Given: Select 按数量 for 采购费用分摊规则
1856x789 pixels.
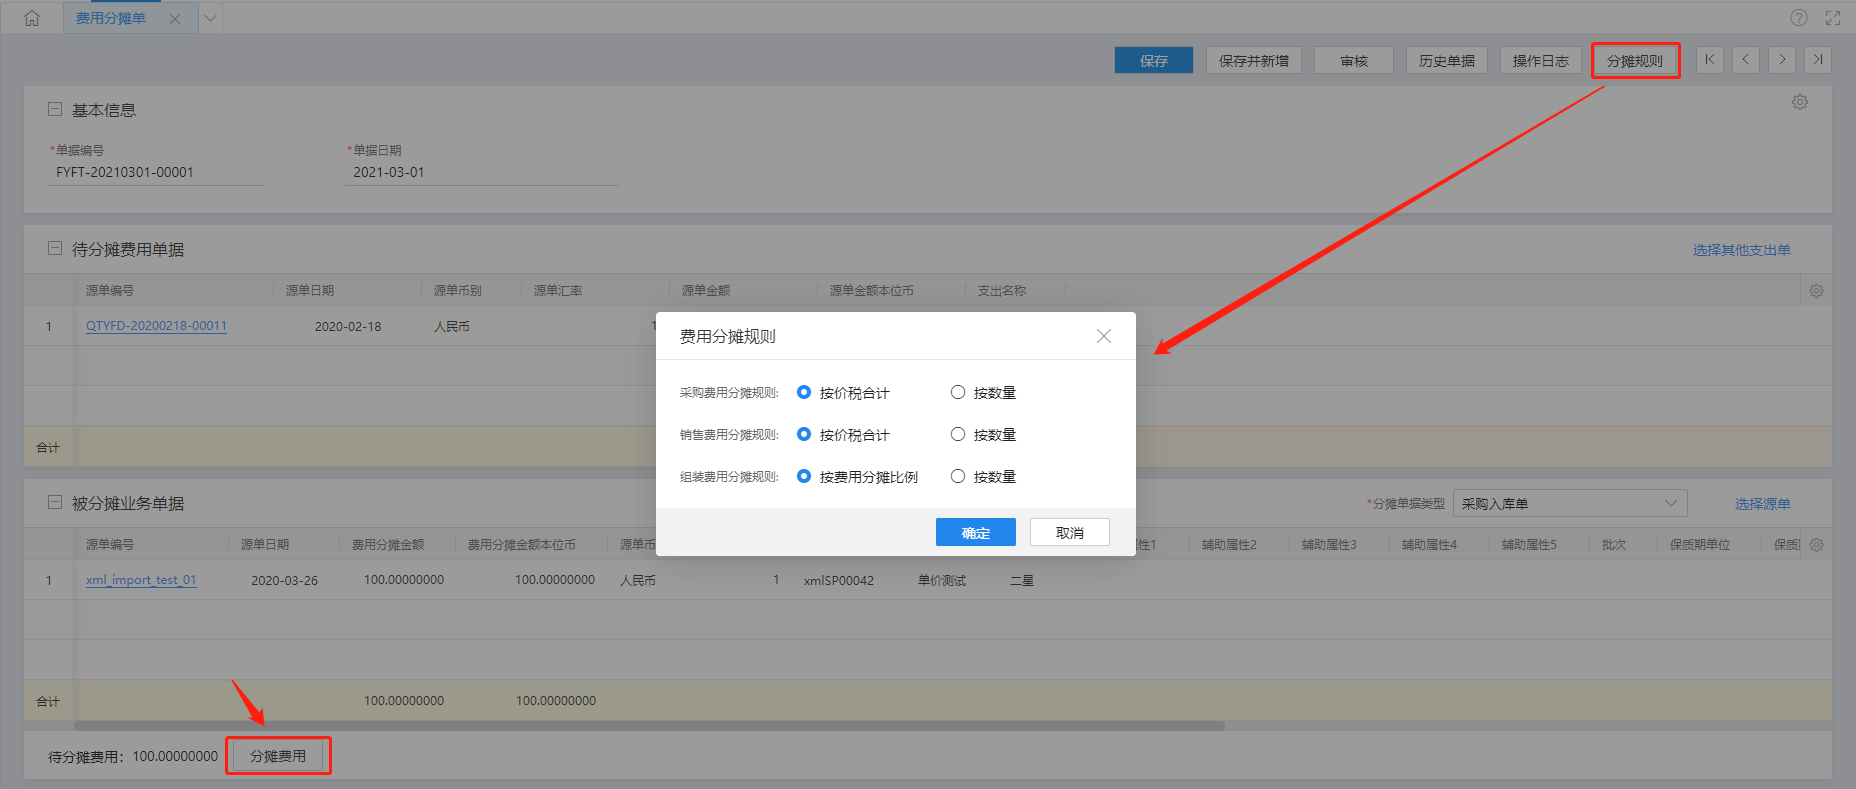Looking at the screenshot, I should [958, 393].
